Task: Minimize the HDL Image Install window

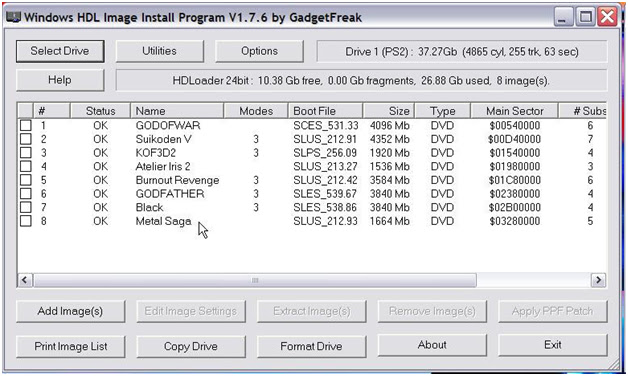Action: click(563, 17)
